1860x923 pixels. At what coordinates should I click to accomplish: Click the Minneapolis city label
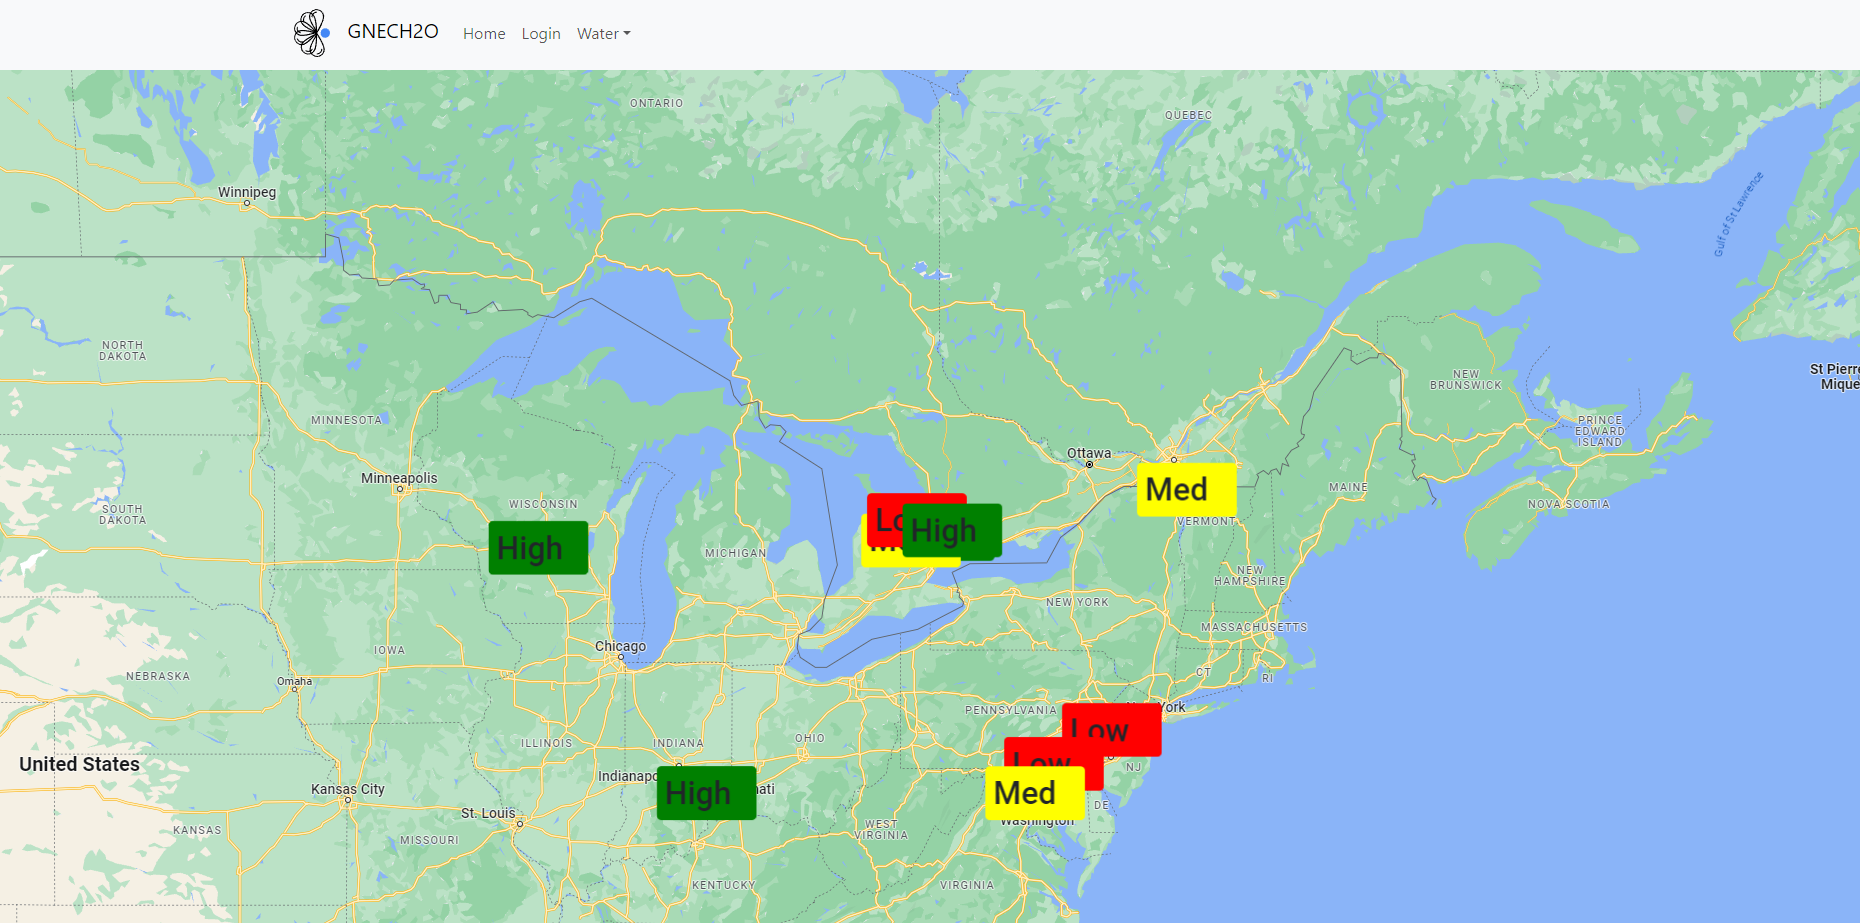pyautogui.click(x=399, y=478)
